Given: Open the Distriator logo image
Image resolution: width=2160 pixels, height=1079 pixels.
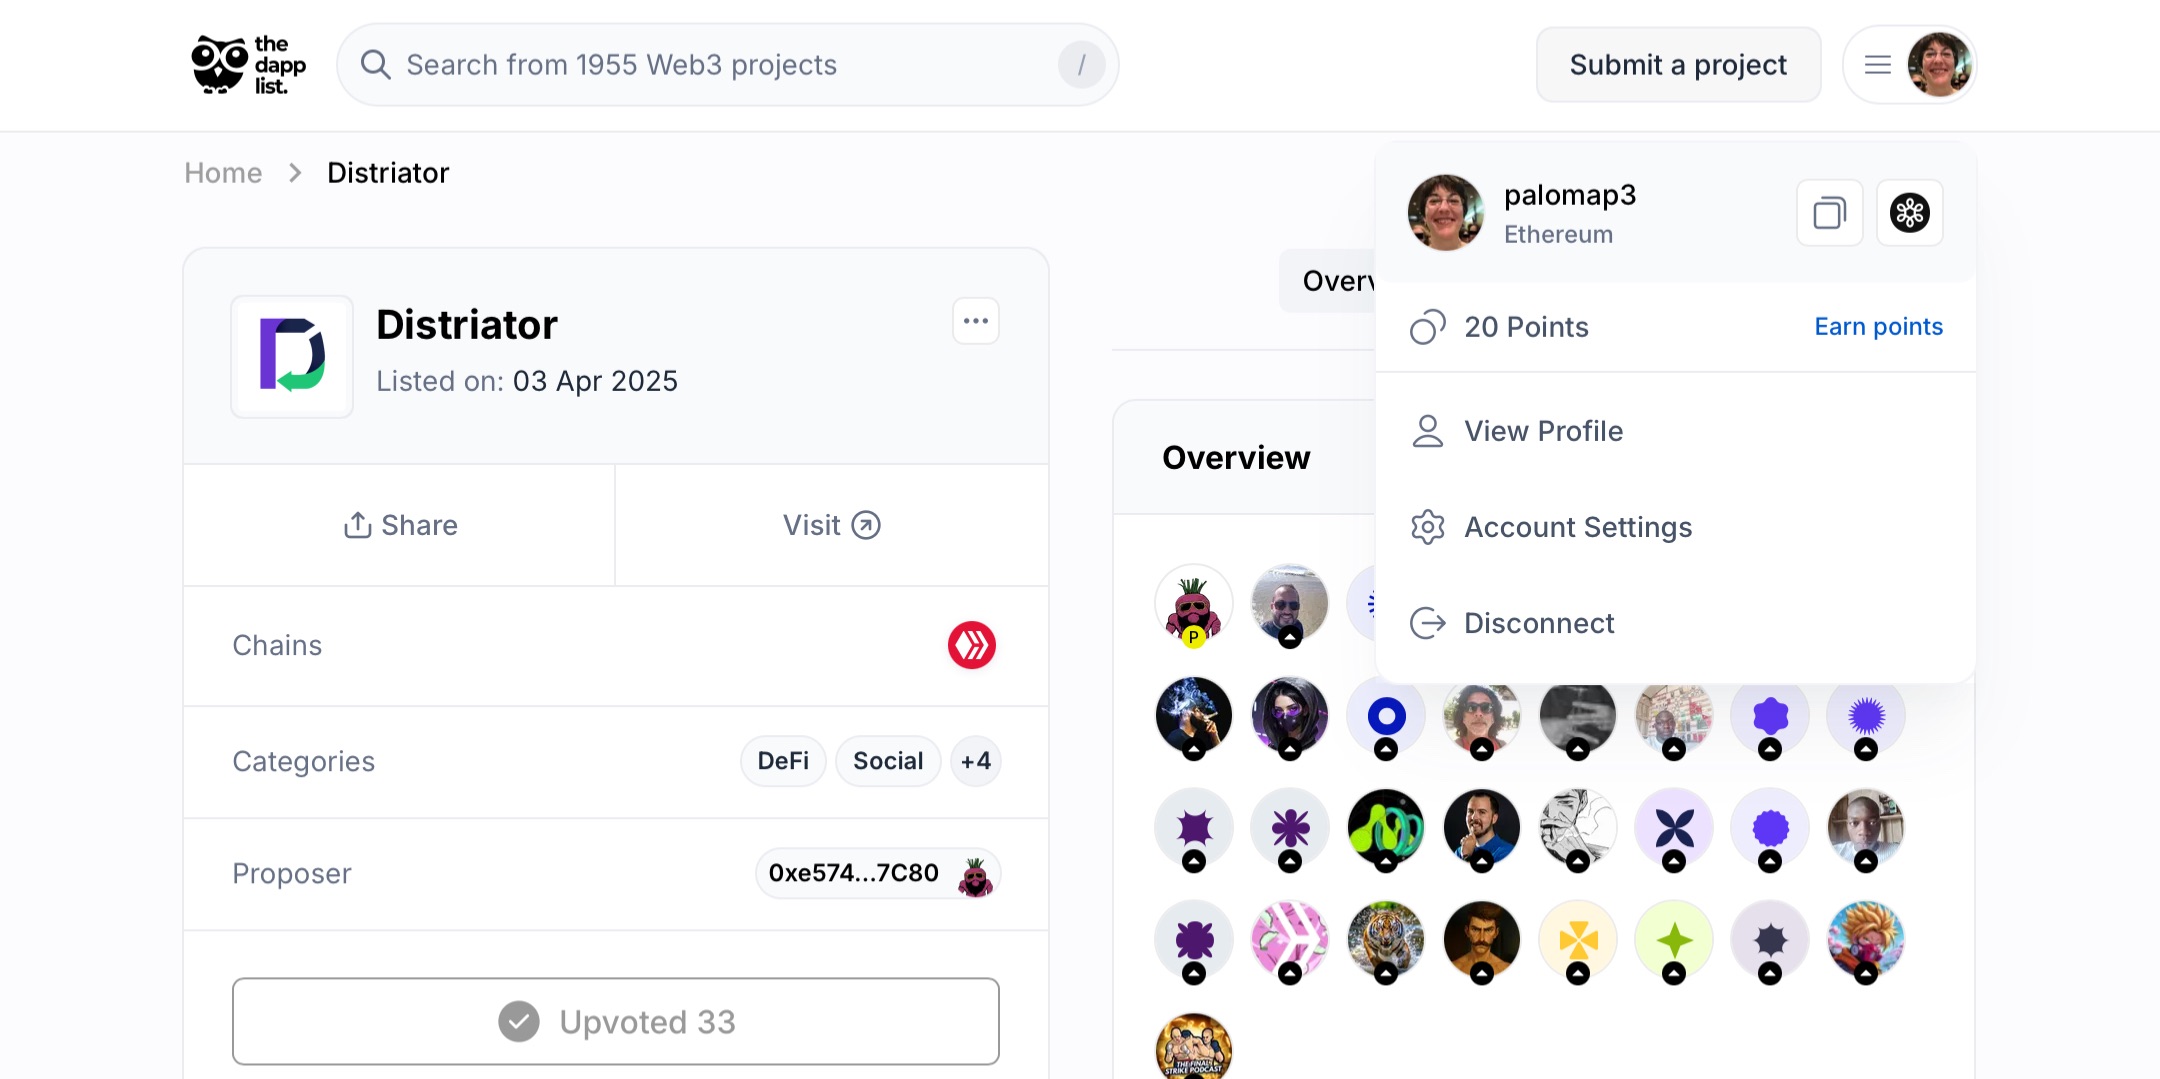Looking at the screenshot, I should [x=292, y=356].
